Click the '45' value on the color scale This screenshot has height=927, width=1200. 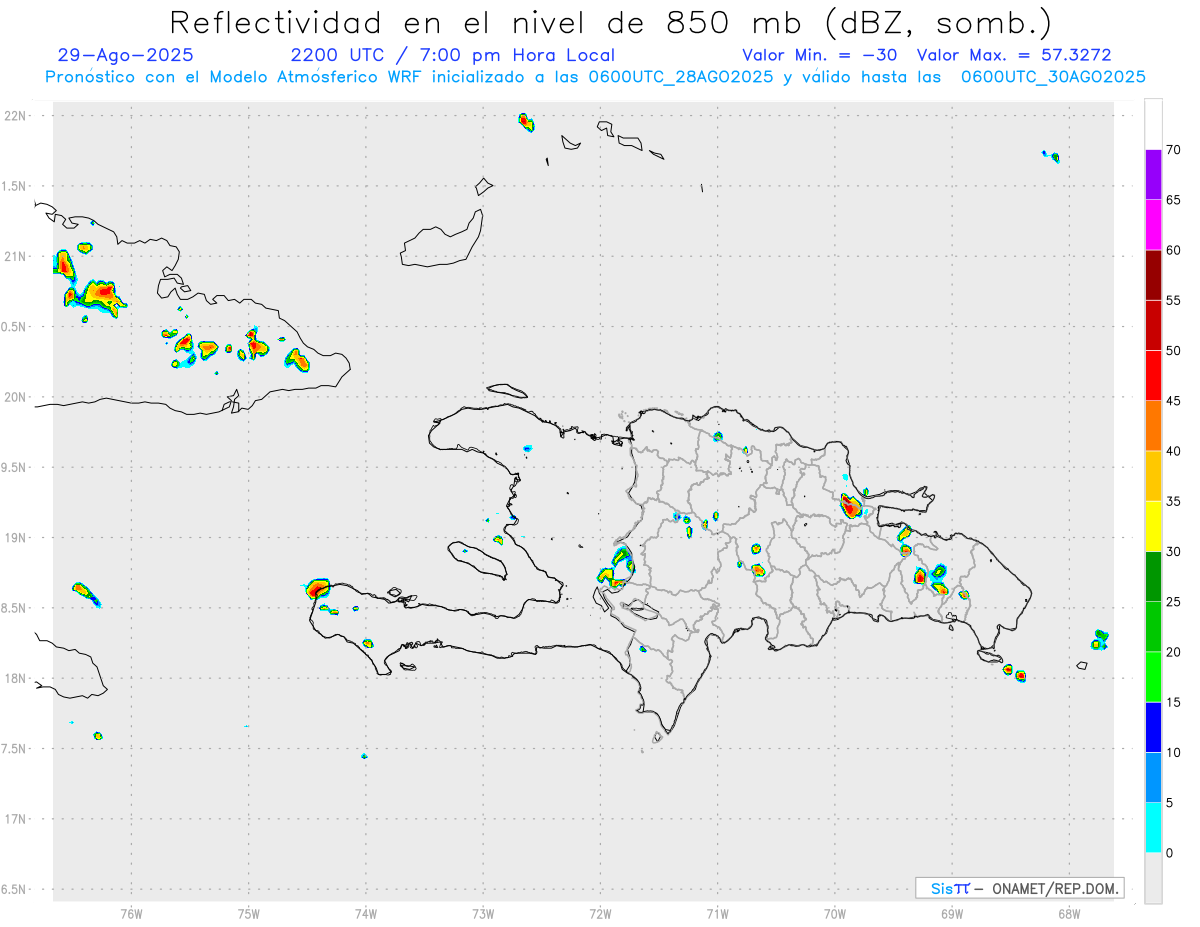(x=1174, y=401)
